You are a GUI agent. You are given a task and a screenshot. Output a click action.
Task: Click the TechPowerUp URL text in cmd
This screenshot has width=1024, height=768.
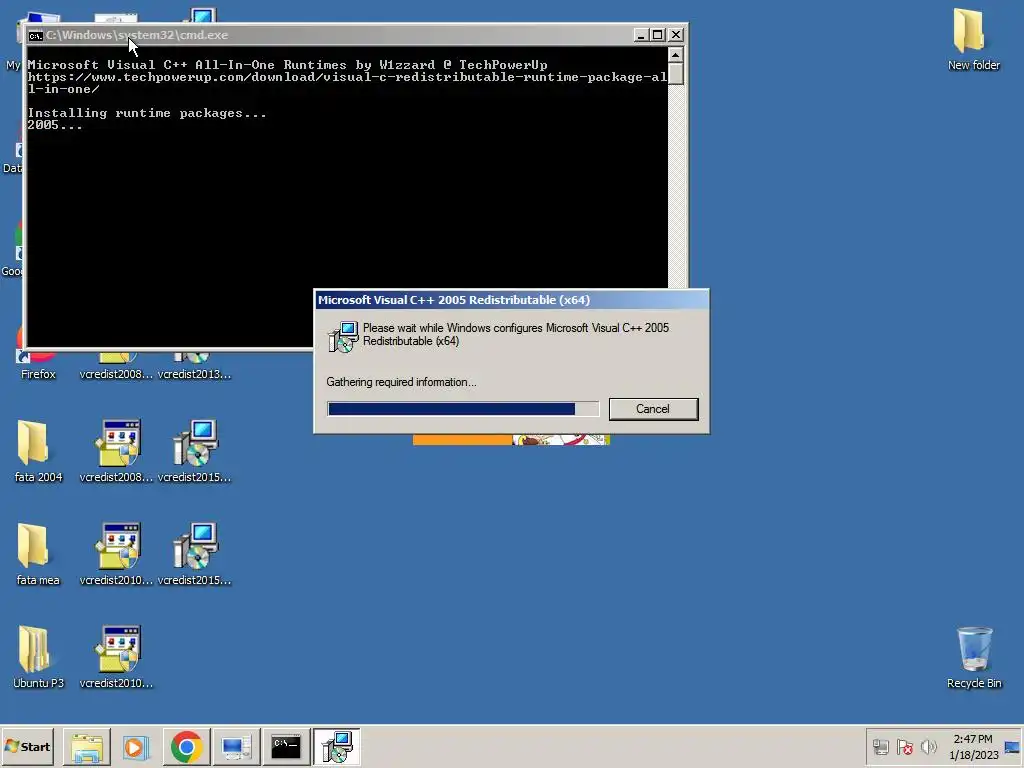point(347,83)
